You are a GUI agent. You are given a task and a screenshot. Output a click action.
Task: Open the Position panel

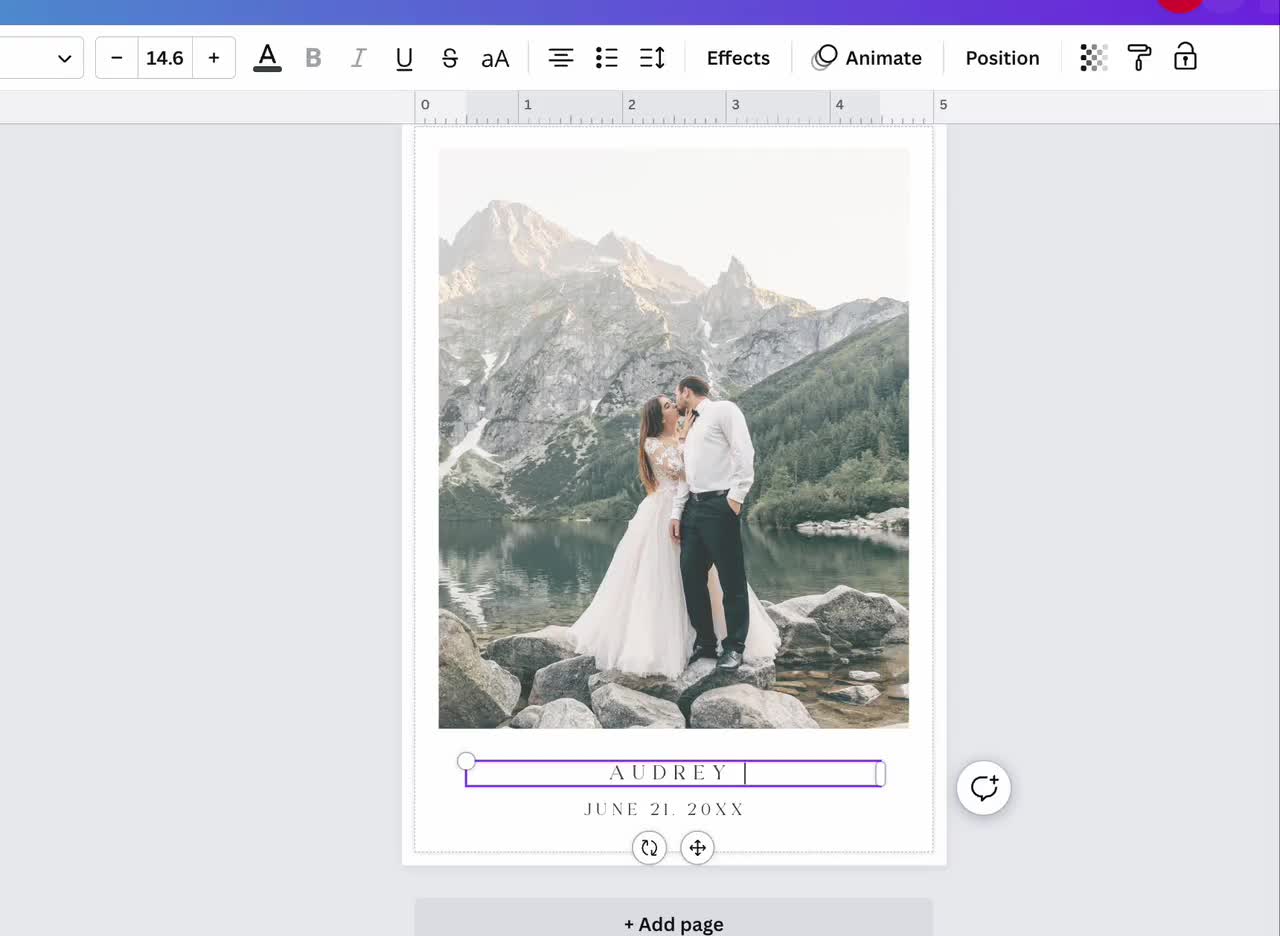[1002, 58]
